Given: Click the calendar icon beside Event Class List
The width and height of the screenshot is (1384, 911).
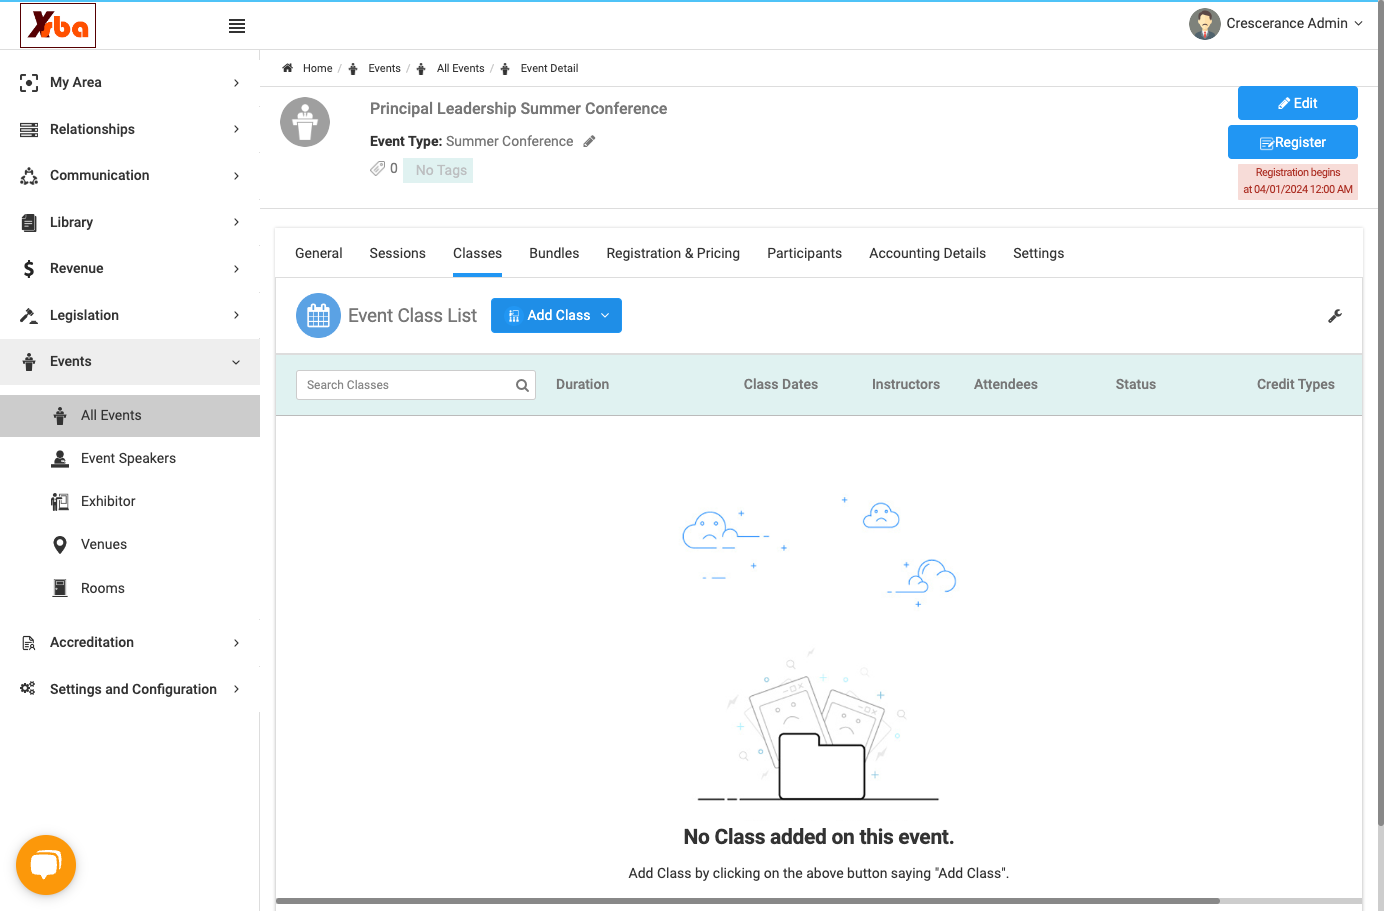Looking at the screenshot, I should (x=318, y=316).
